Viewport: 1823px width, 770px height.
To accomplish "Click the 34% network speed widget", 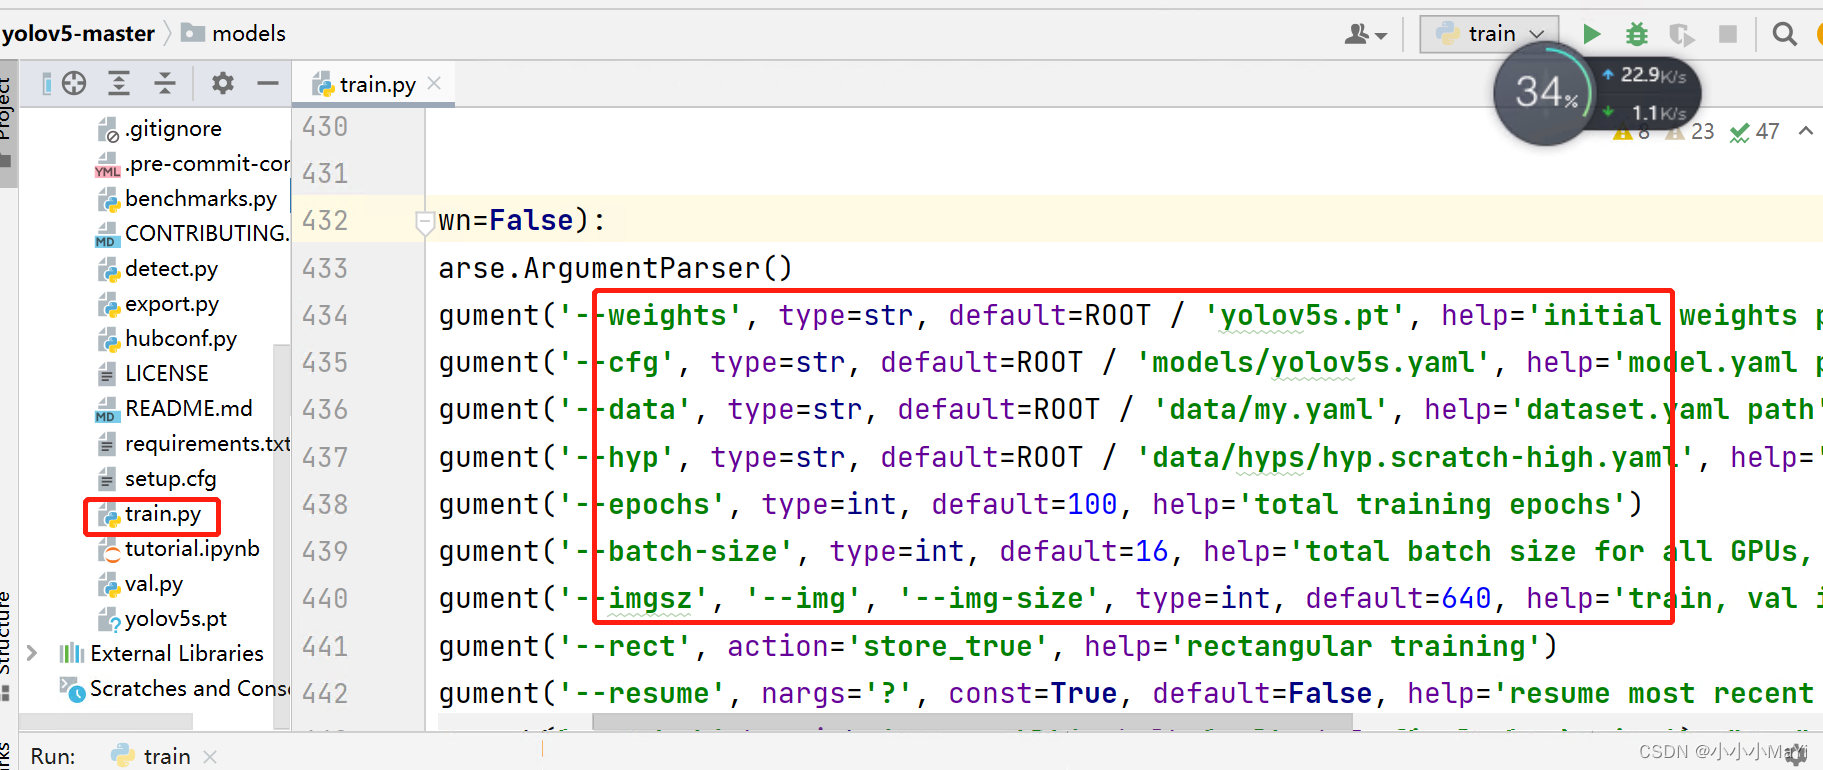I will point(1545,94).
